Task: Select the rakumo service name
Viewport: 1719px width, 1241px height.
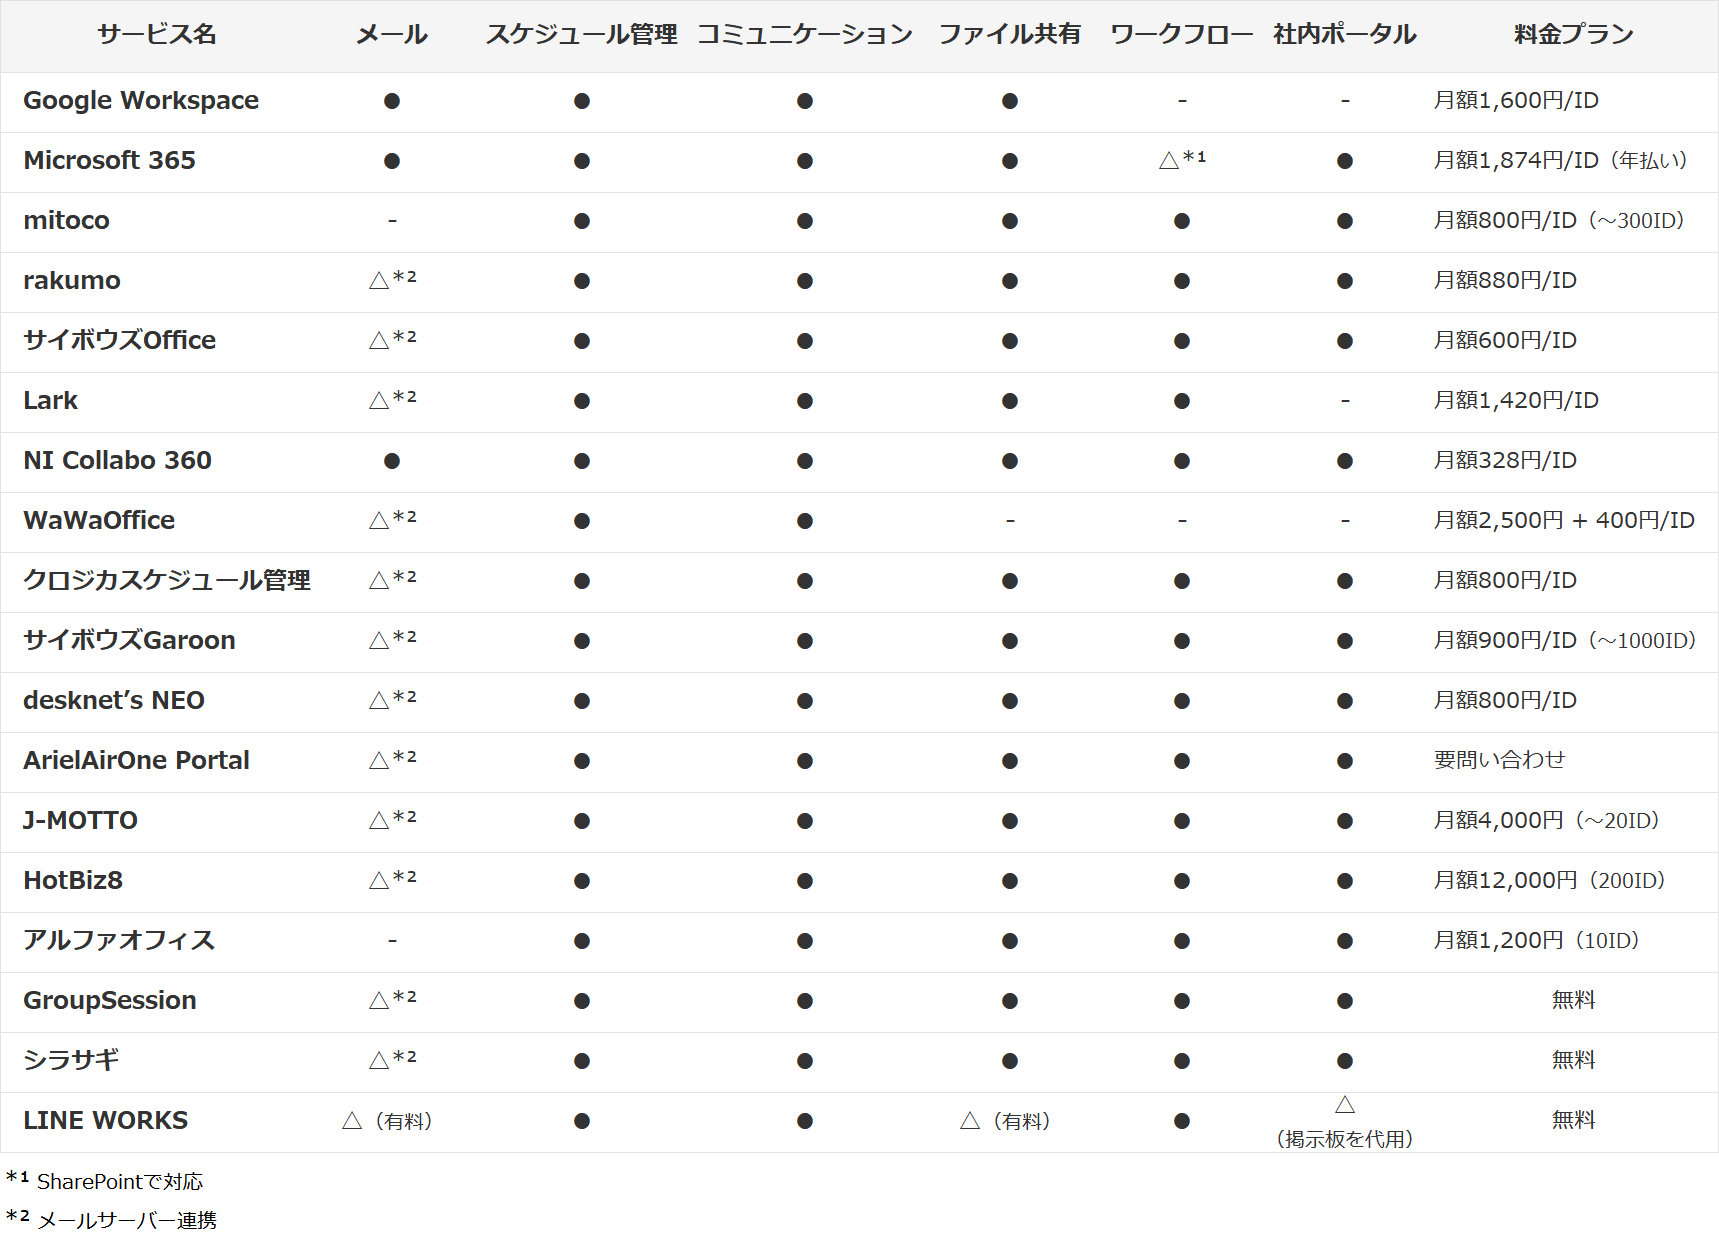Action: pyautogui.click(x=72, y=281)
